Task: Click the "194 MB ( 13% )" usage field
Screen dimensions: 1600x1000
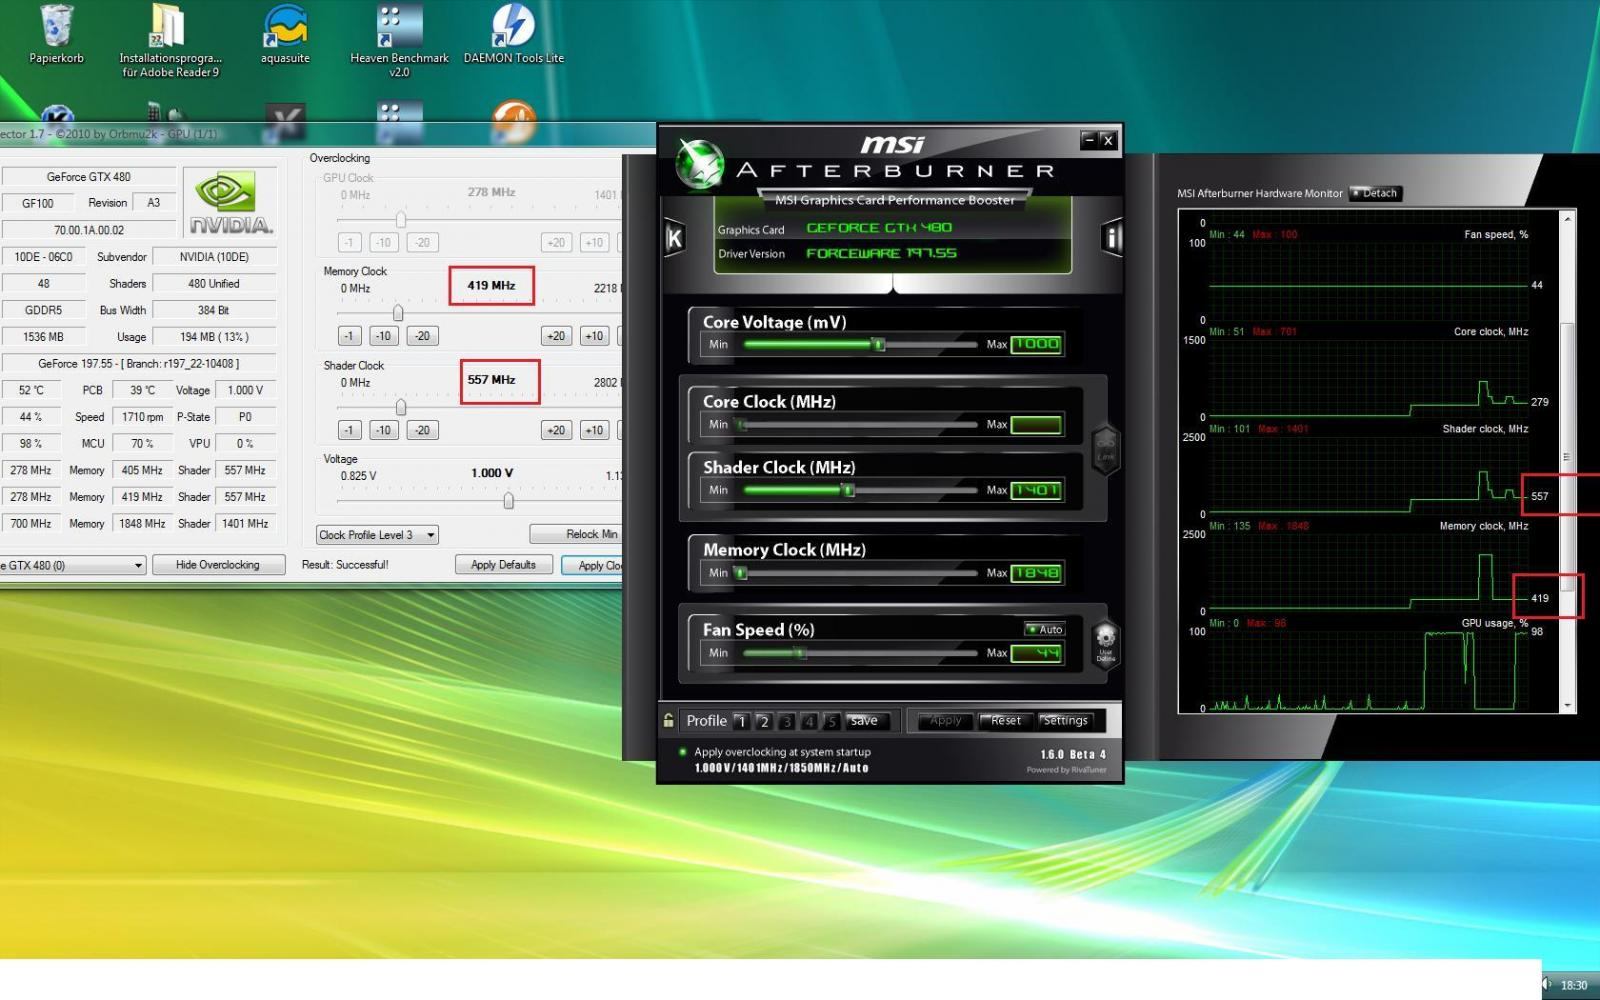Action: click(214, 337)
